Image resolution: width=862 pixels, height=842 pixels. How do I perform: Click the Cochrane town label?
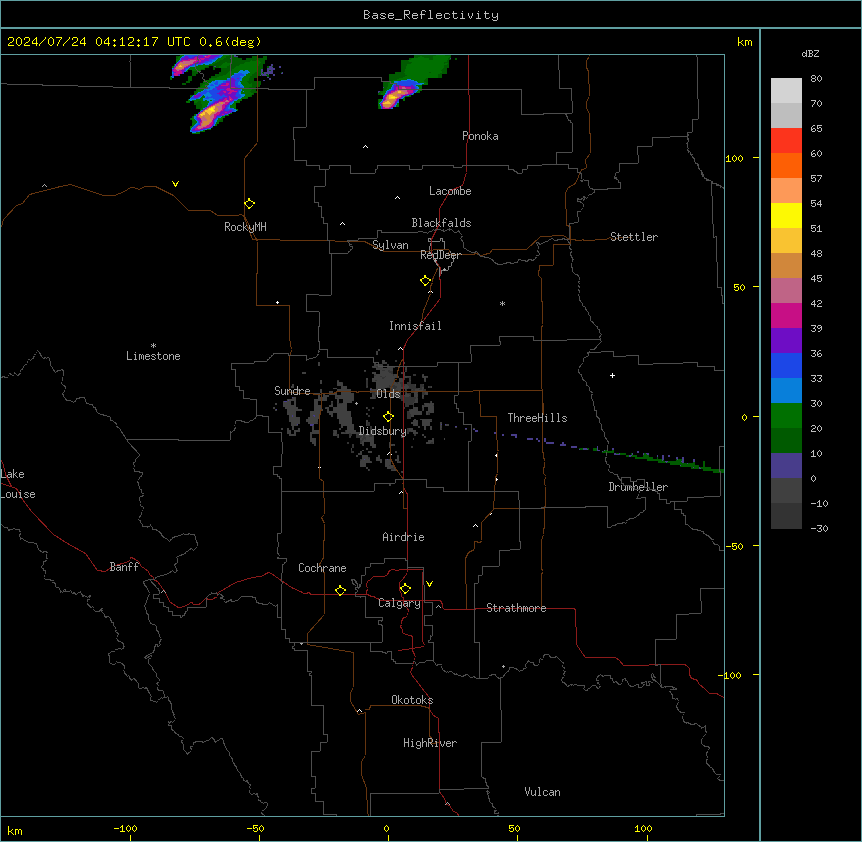click(x=322, y=568)
